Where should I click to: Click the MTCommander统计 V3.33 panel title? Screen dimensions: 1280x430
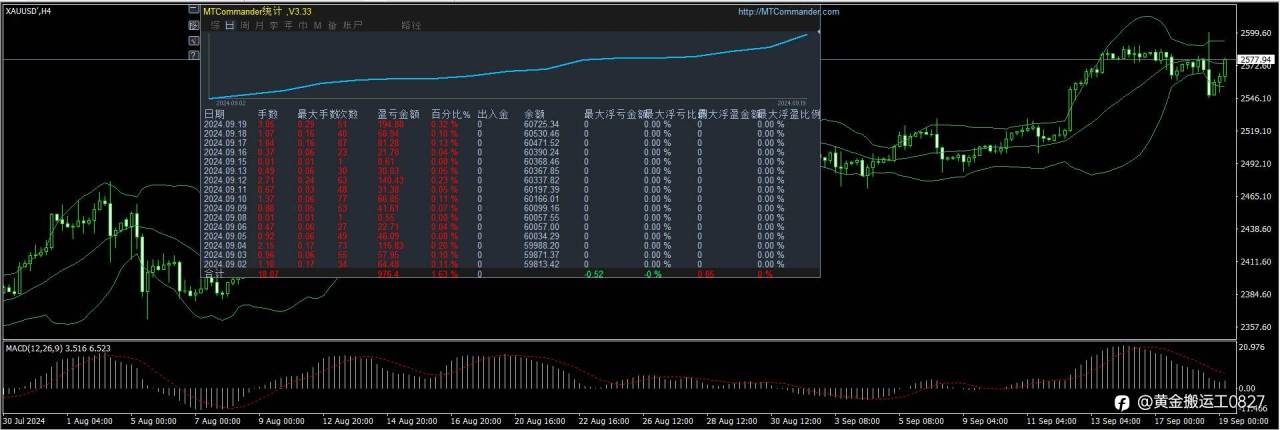point(257,11)
